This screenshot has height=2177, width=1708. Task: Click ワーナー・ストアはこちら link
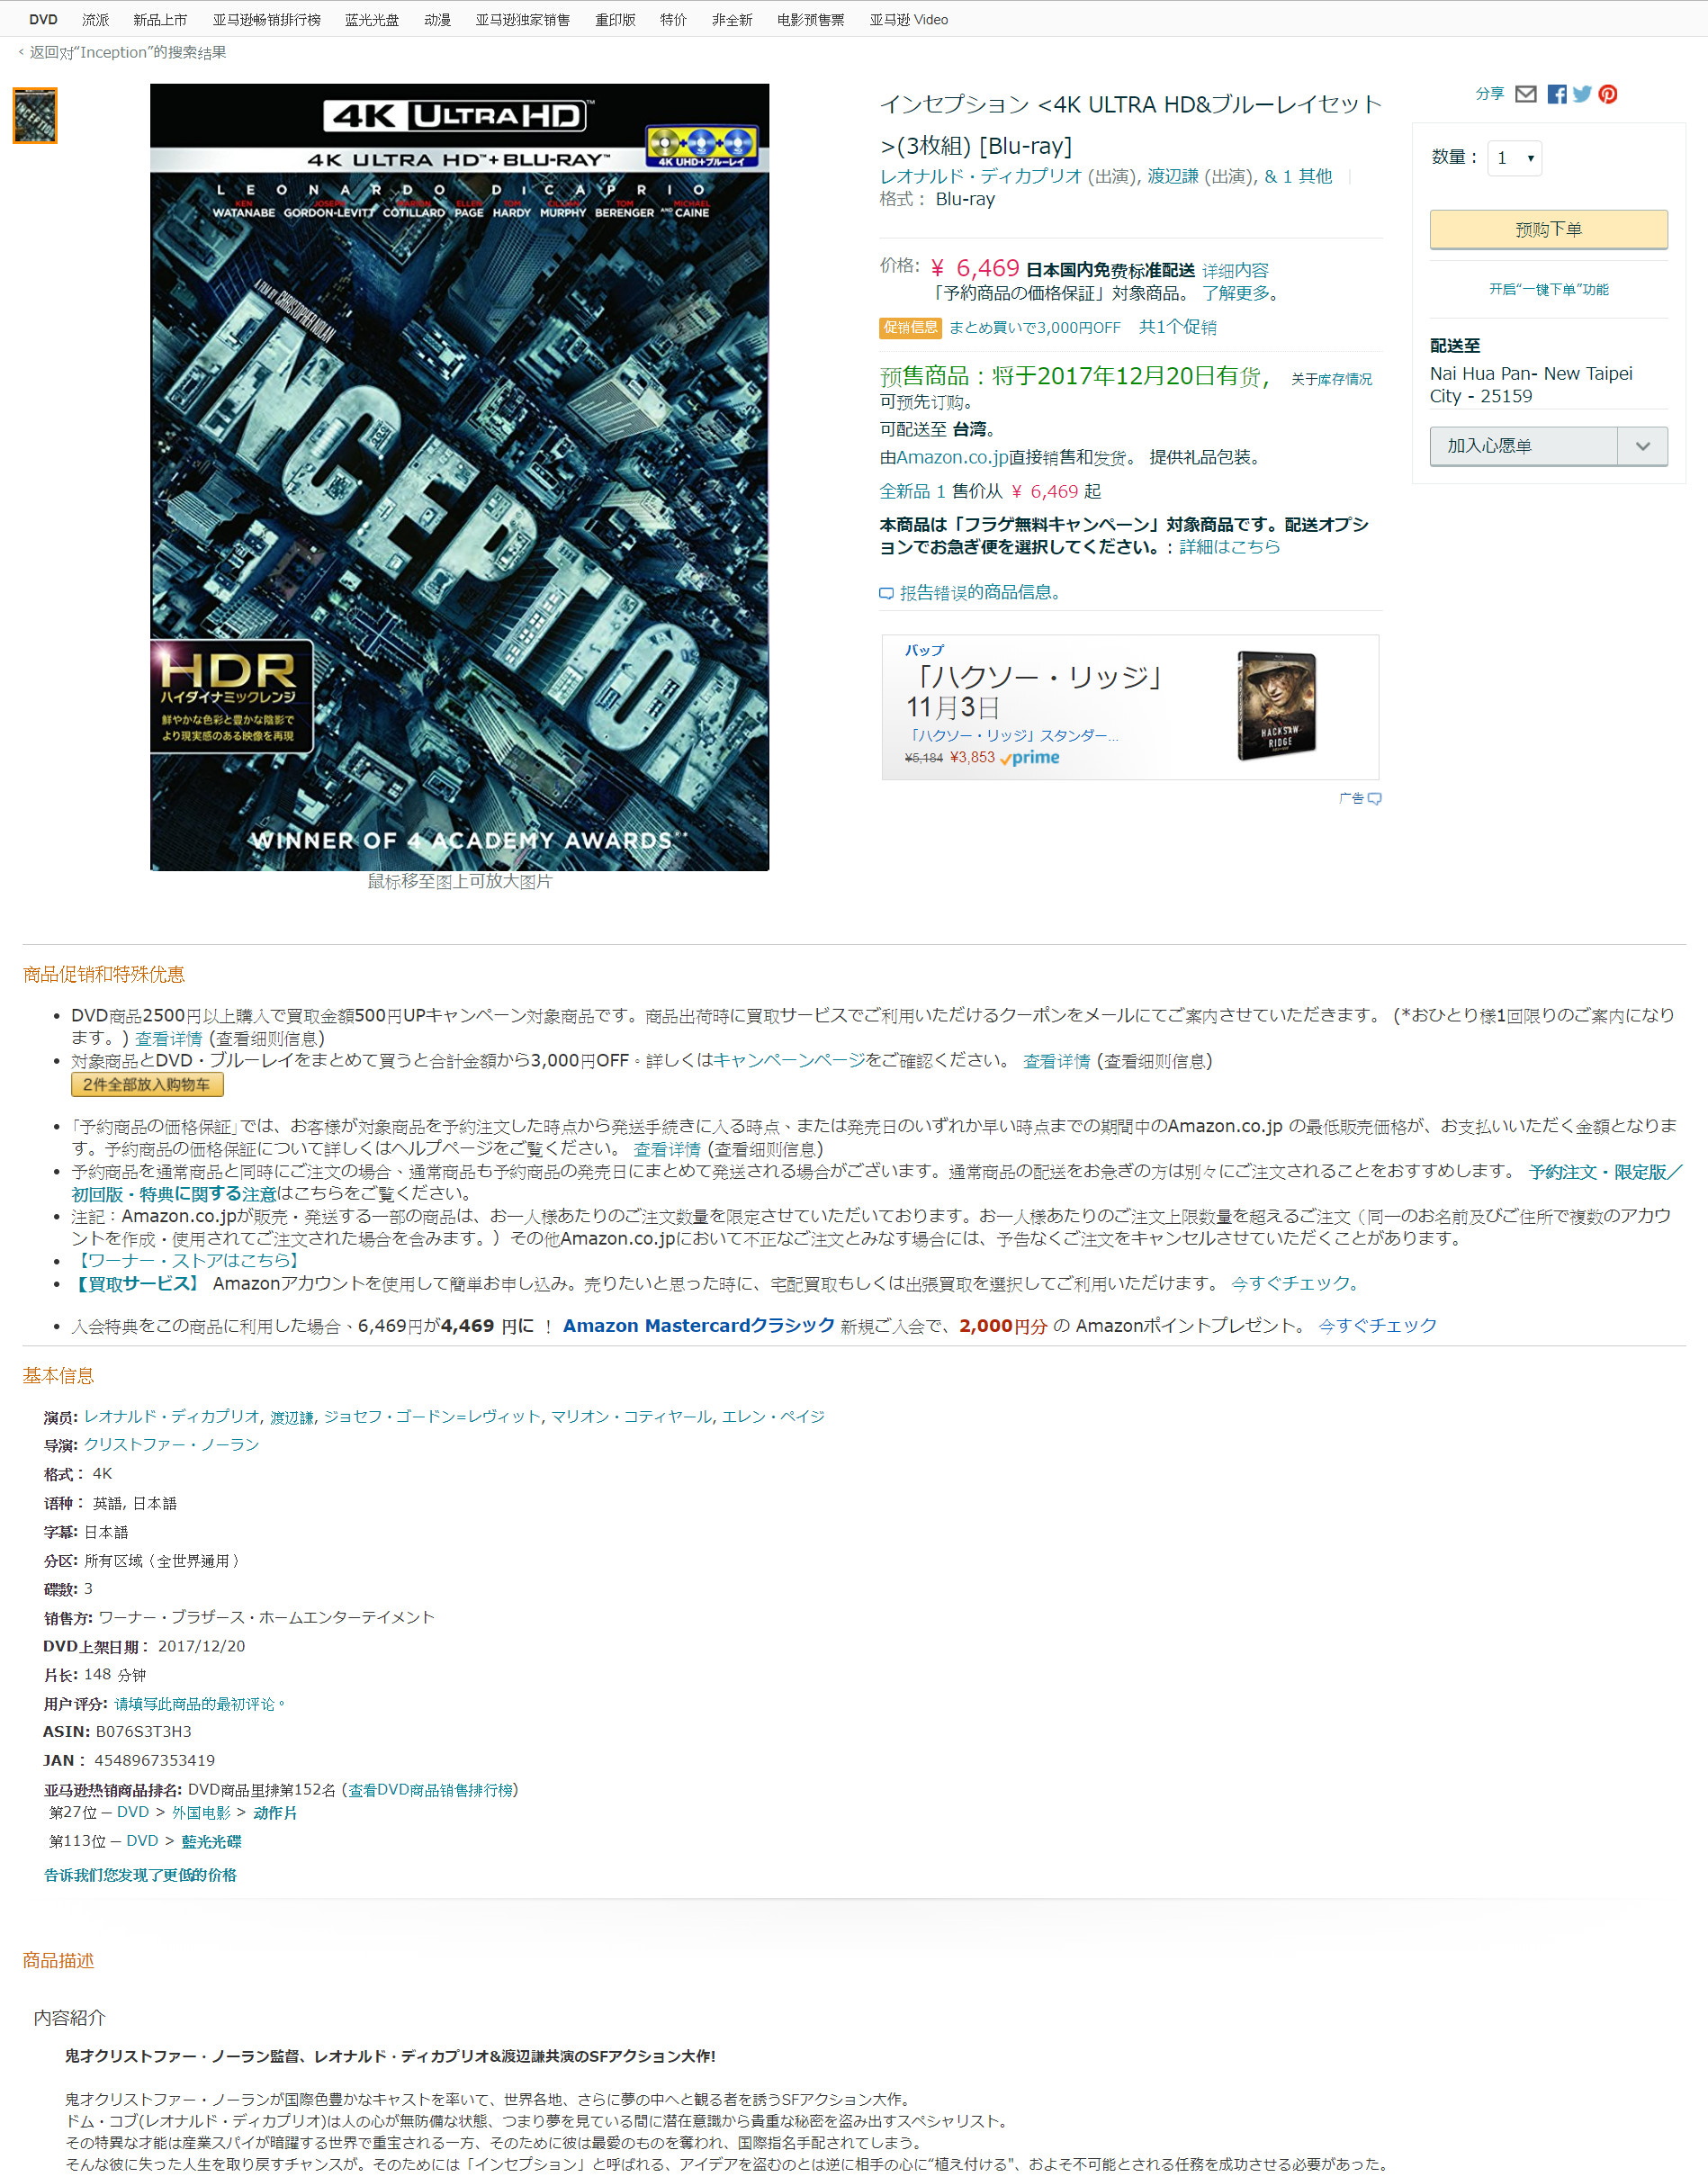point(188,1261)
